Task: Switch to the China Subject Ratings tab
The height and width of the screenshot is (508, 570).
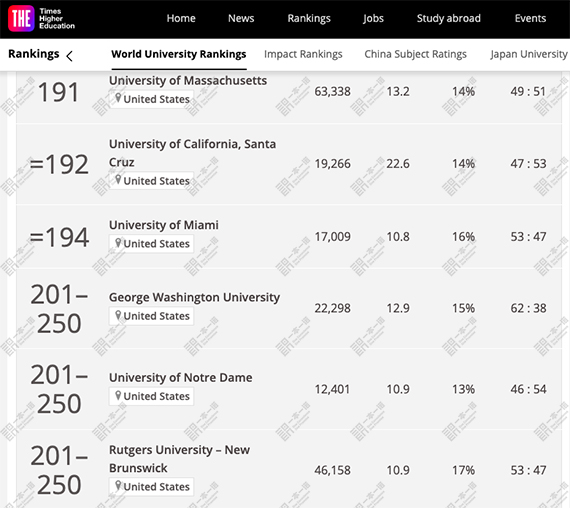Action: point(416,54)
